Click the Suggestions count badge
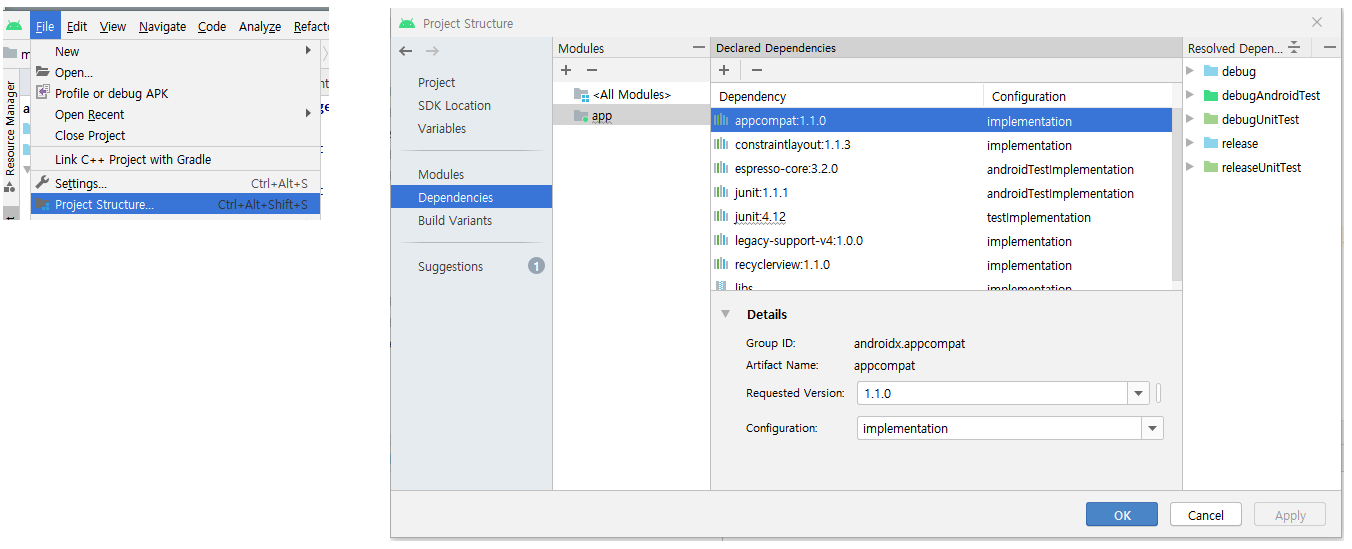The width and height of the screenshot is (1352, 549). point(537,266)
